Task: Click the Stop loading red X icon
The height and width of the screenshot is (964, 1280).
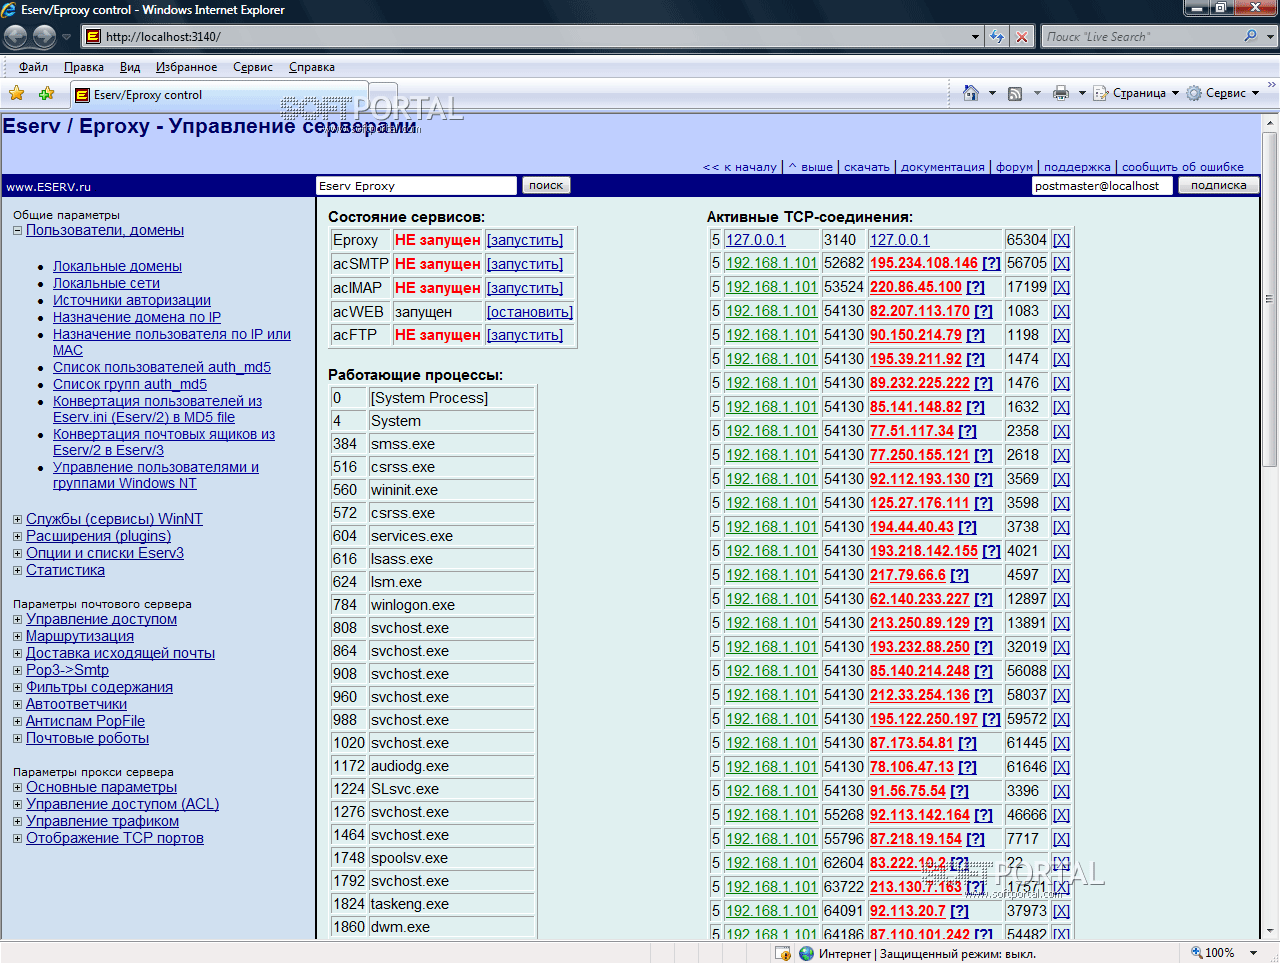Action: 1022,37
